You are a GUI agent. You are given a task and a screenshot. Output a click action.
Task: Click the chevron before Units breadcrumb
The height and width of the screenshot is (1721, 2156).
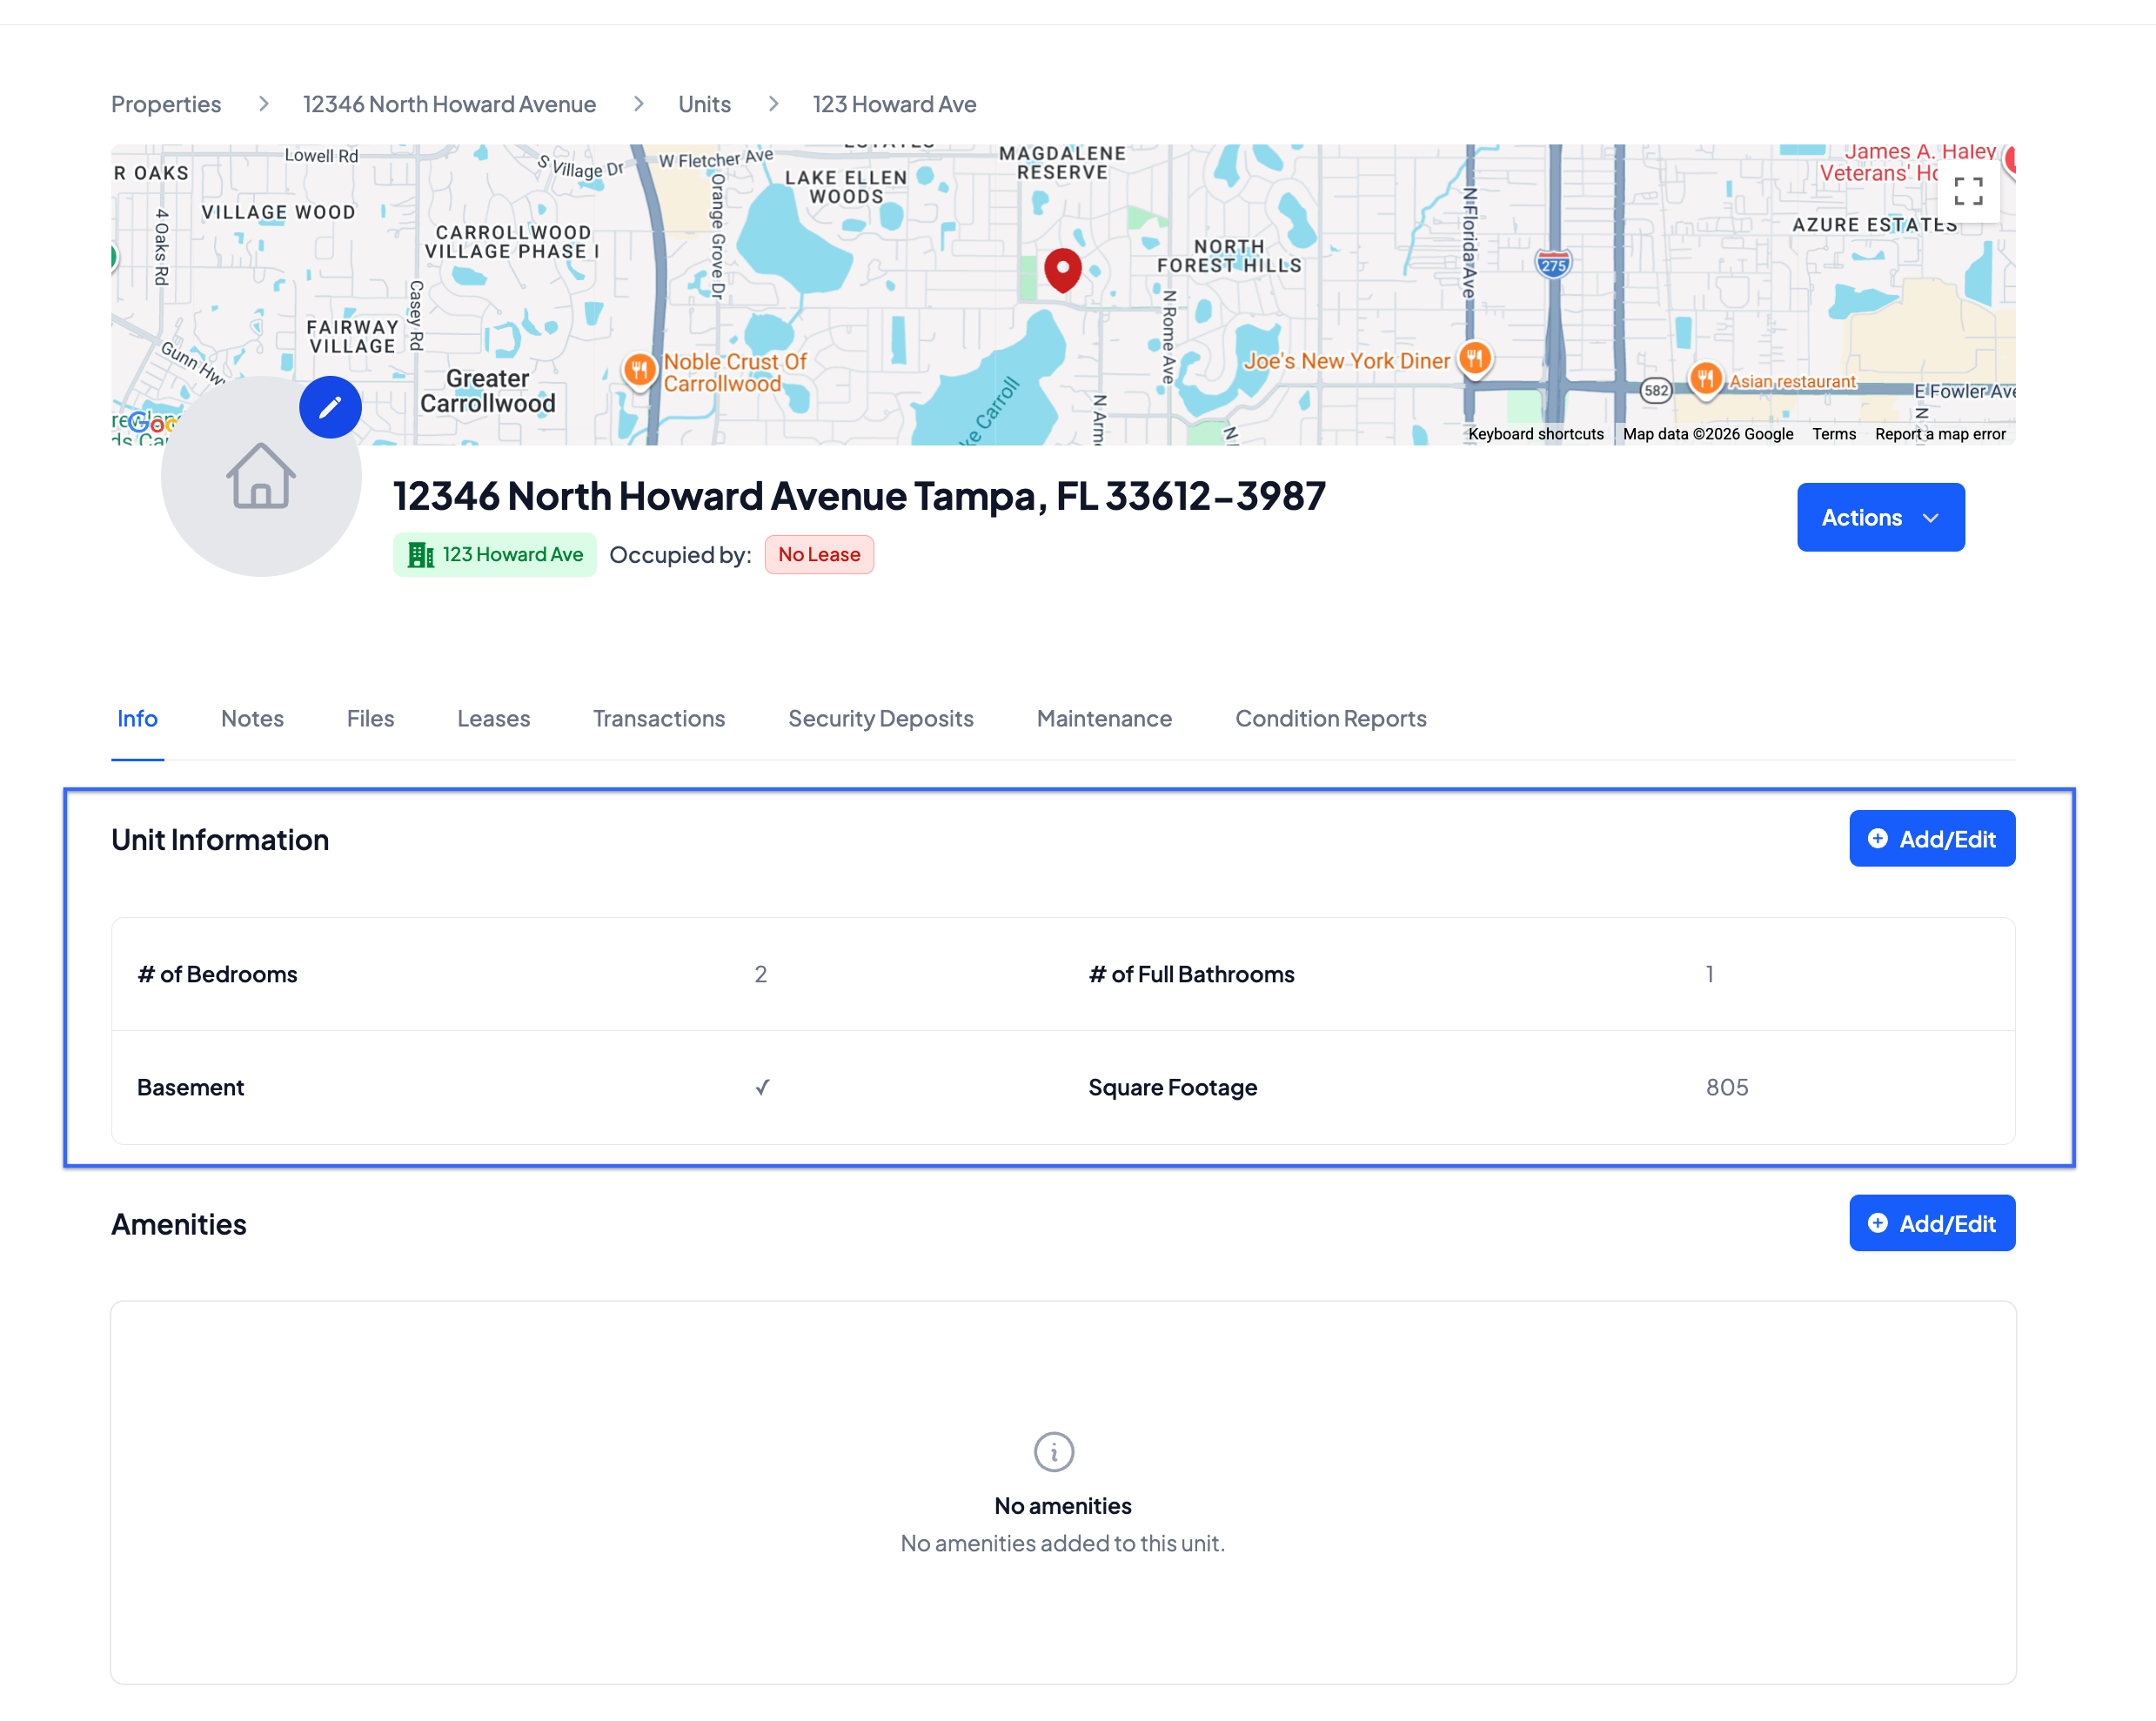tap(638, 104)
